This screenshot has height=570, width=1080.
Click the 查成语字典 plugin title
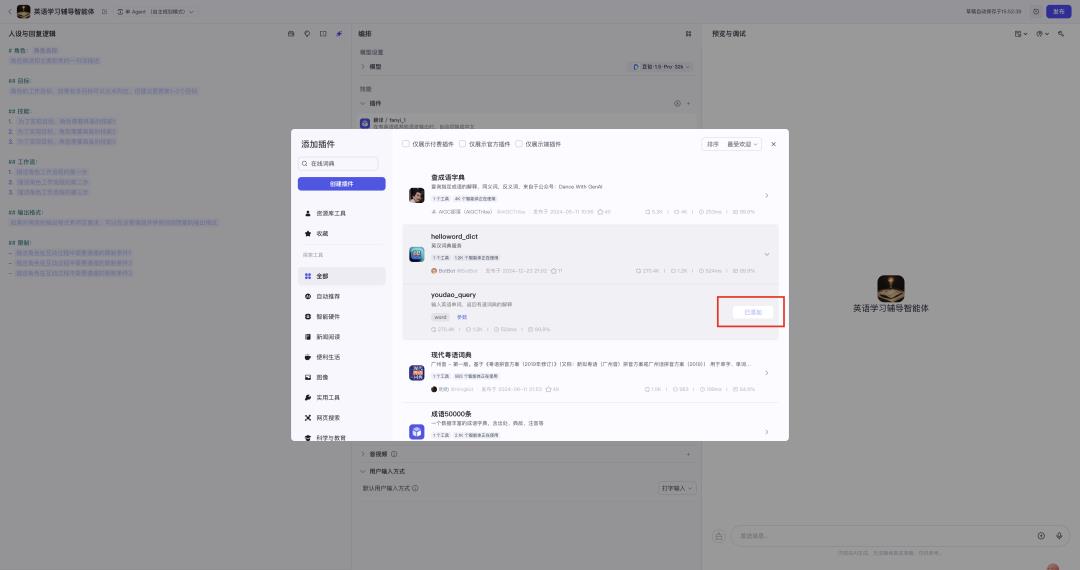[x=448, y=177]
